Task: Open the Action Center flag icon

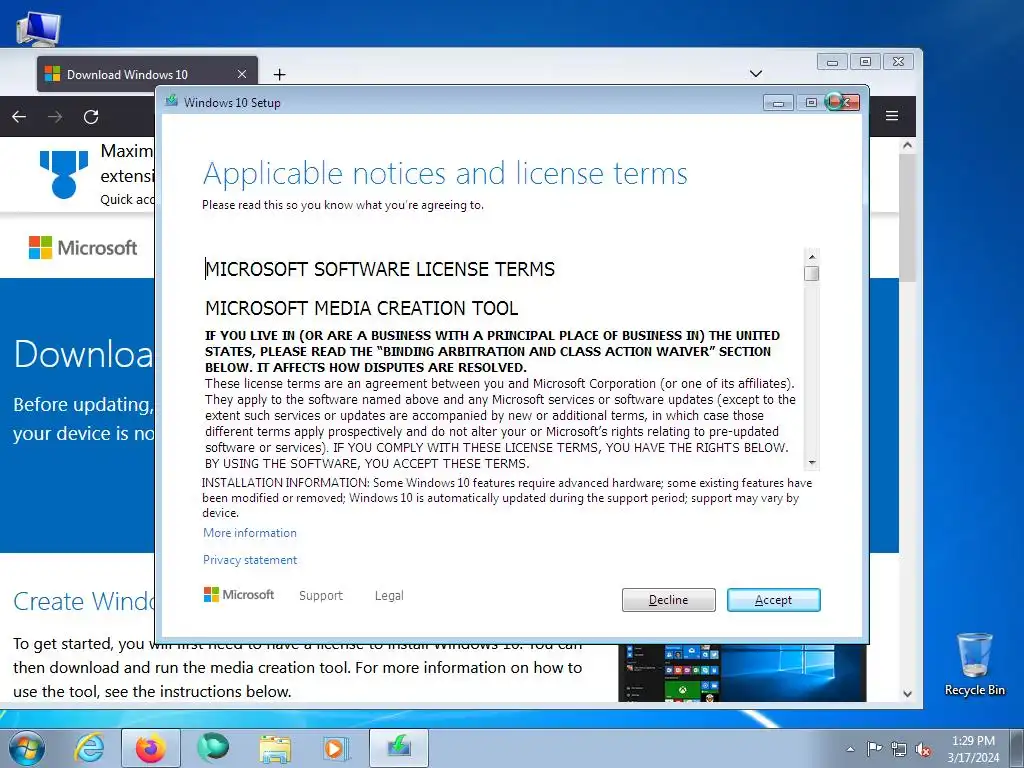Action: 874,749
